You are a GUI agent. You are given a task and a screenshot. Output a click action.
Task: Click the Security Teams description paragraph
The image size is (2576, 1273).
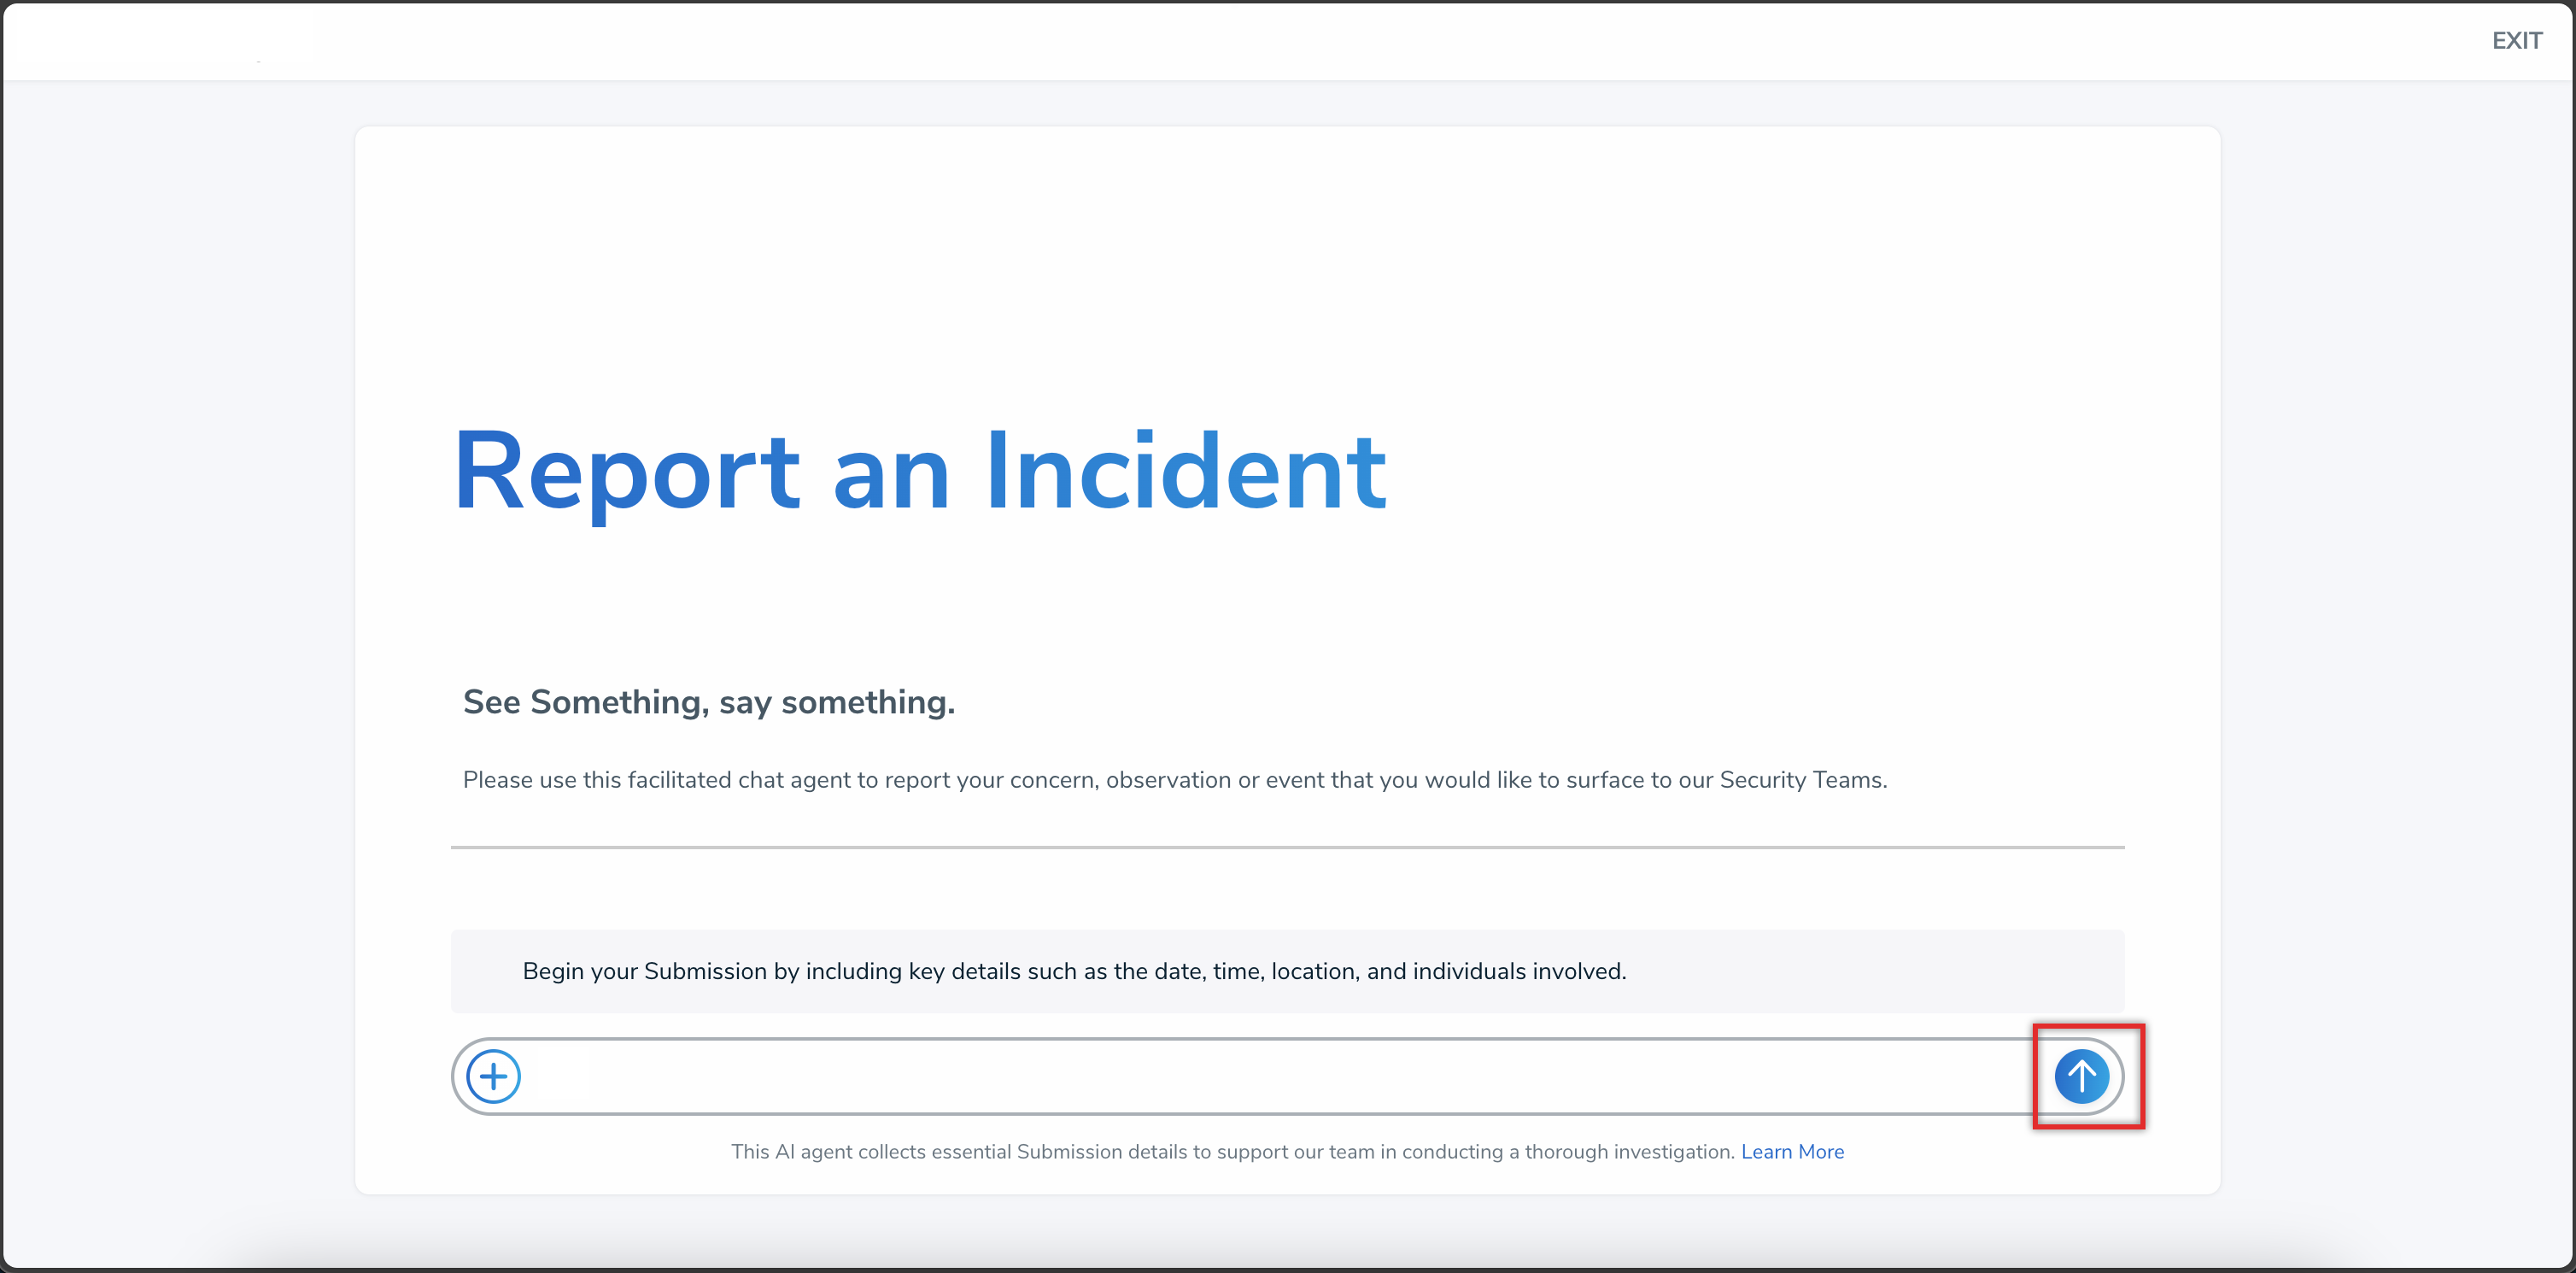pos(1174,780)
